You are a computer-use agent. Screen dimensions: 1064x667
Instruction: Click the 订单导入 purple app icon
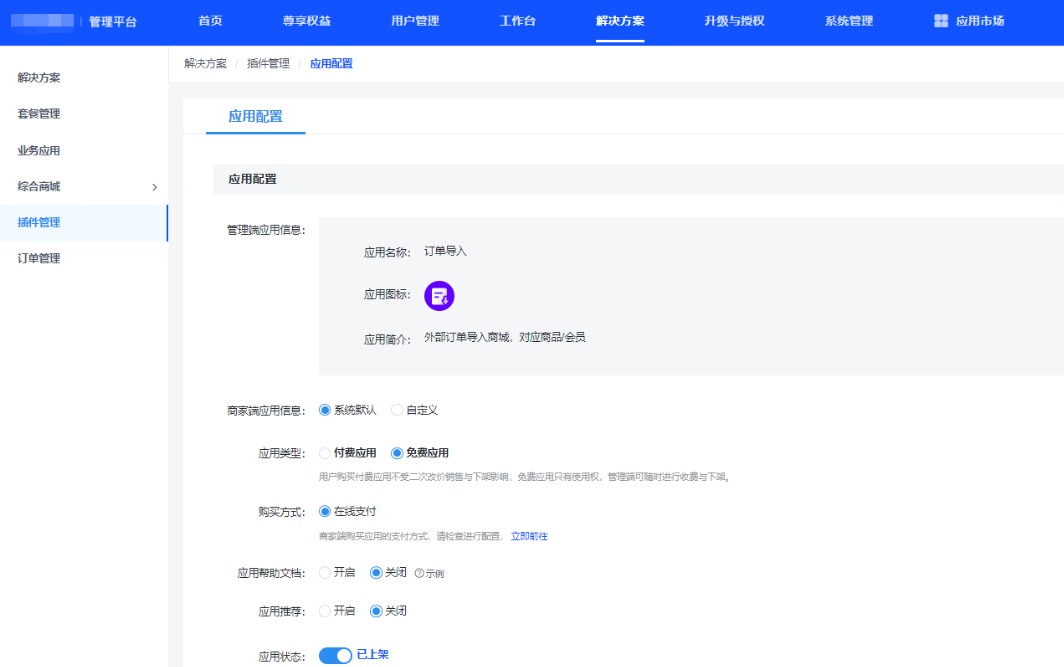pos(439,295)
